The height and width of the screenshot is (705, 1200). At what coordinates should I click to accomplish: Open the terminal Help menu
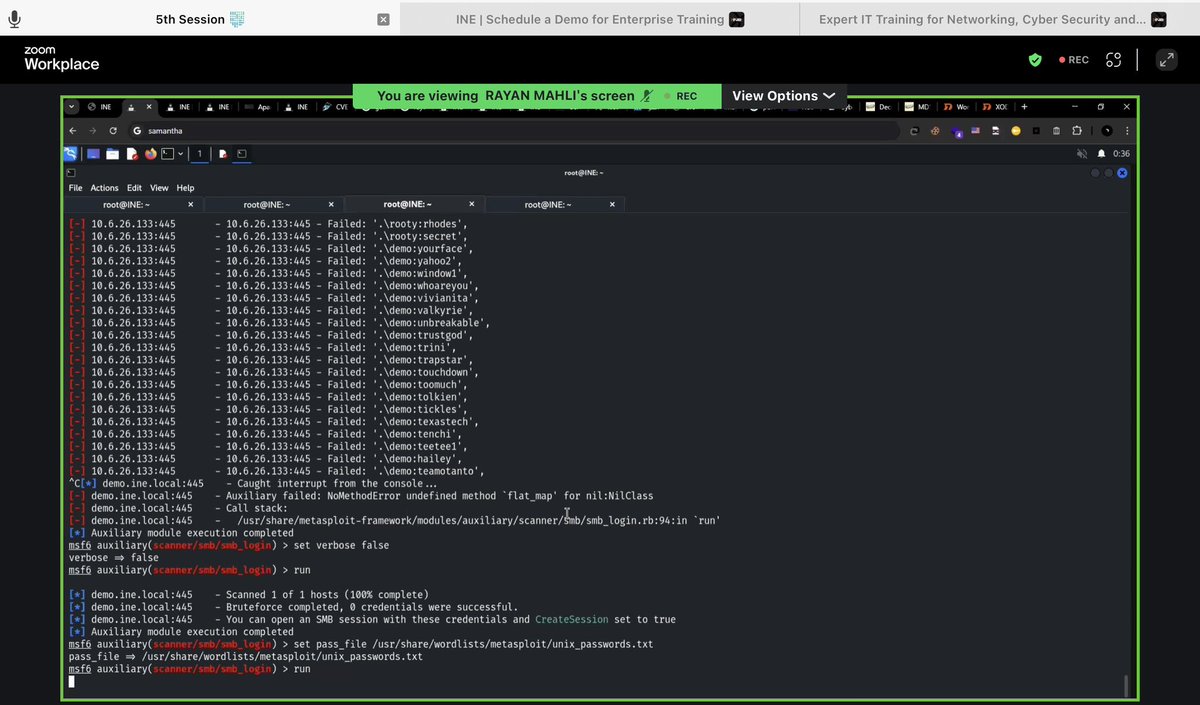[185, 188]
